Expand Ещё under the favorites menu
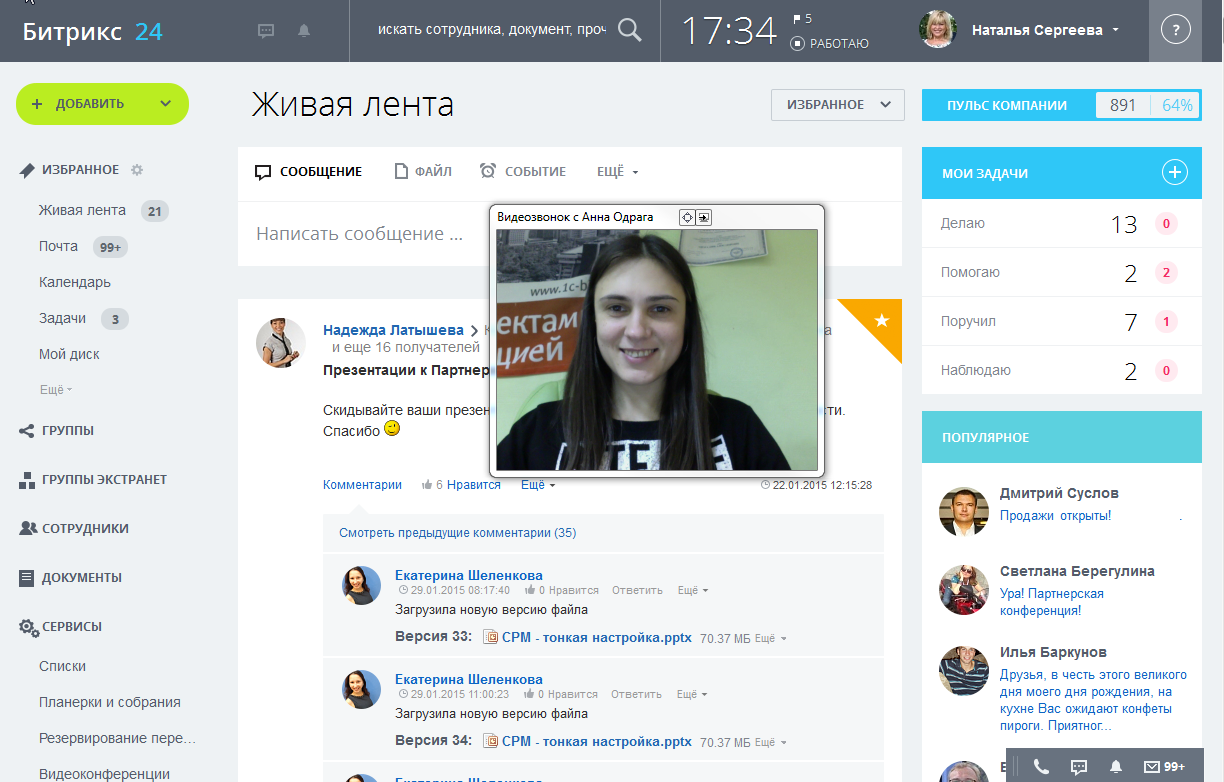The height and width of the screenshot is (782, 1224). click(x=56, y=389)
